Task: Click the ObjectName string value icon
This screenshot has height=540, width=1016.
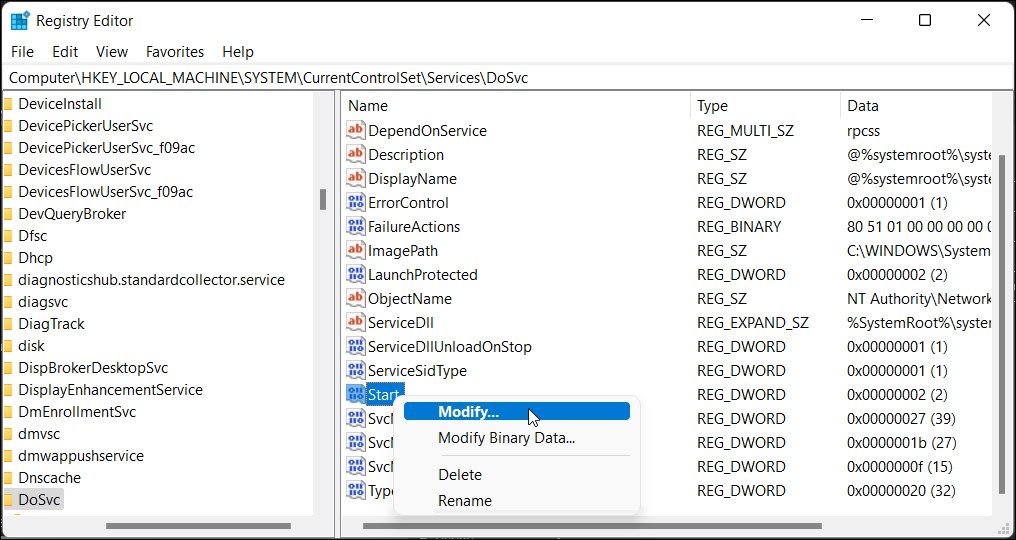Action: point(356,298)
